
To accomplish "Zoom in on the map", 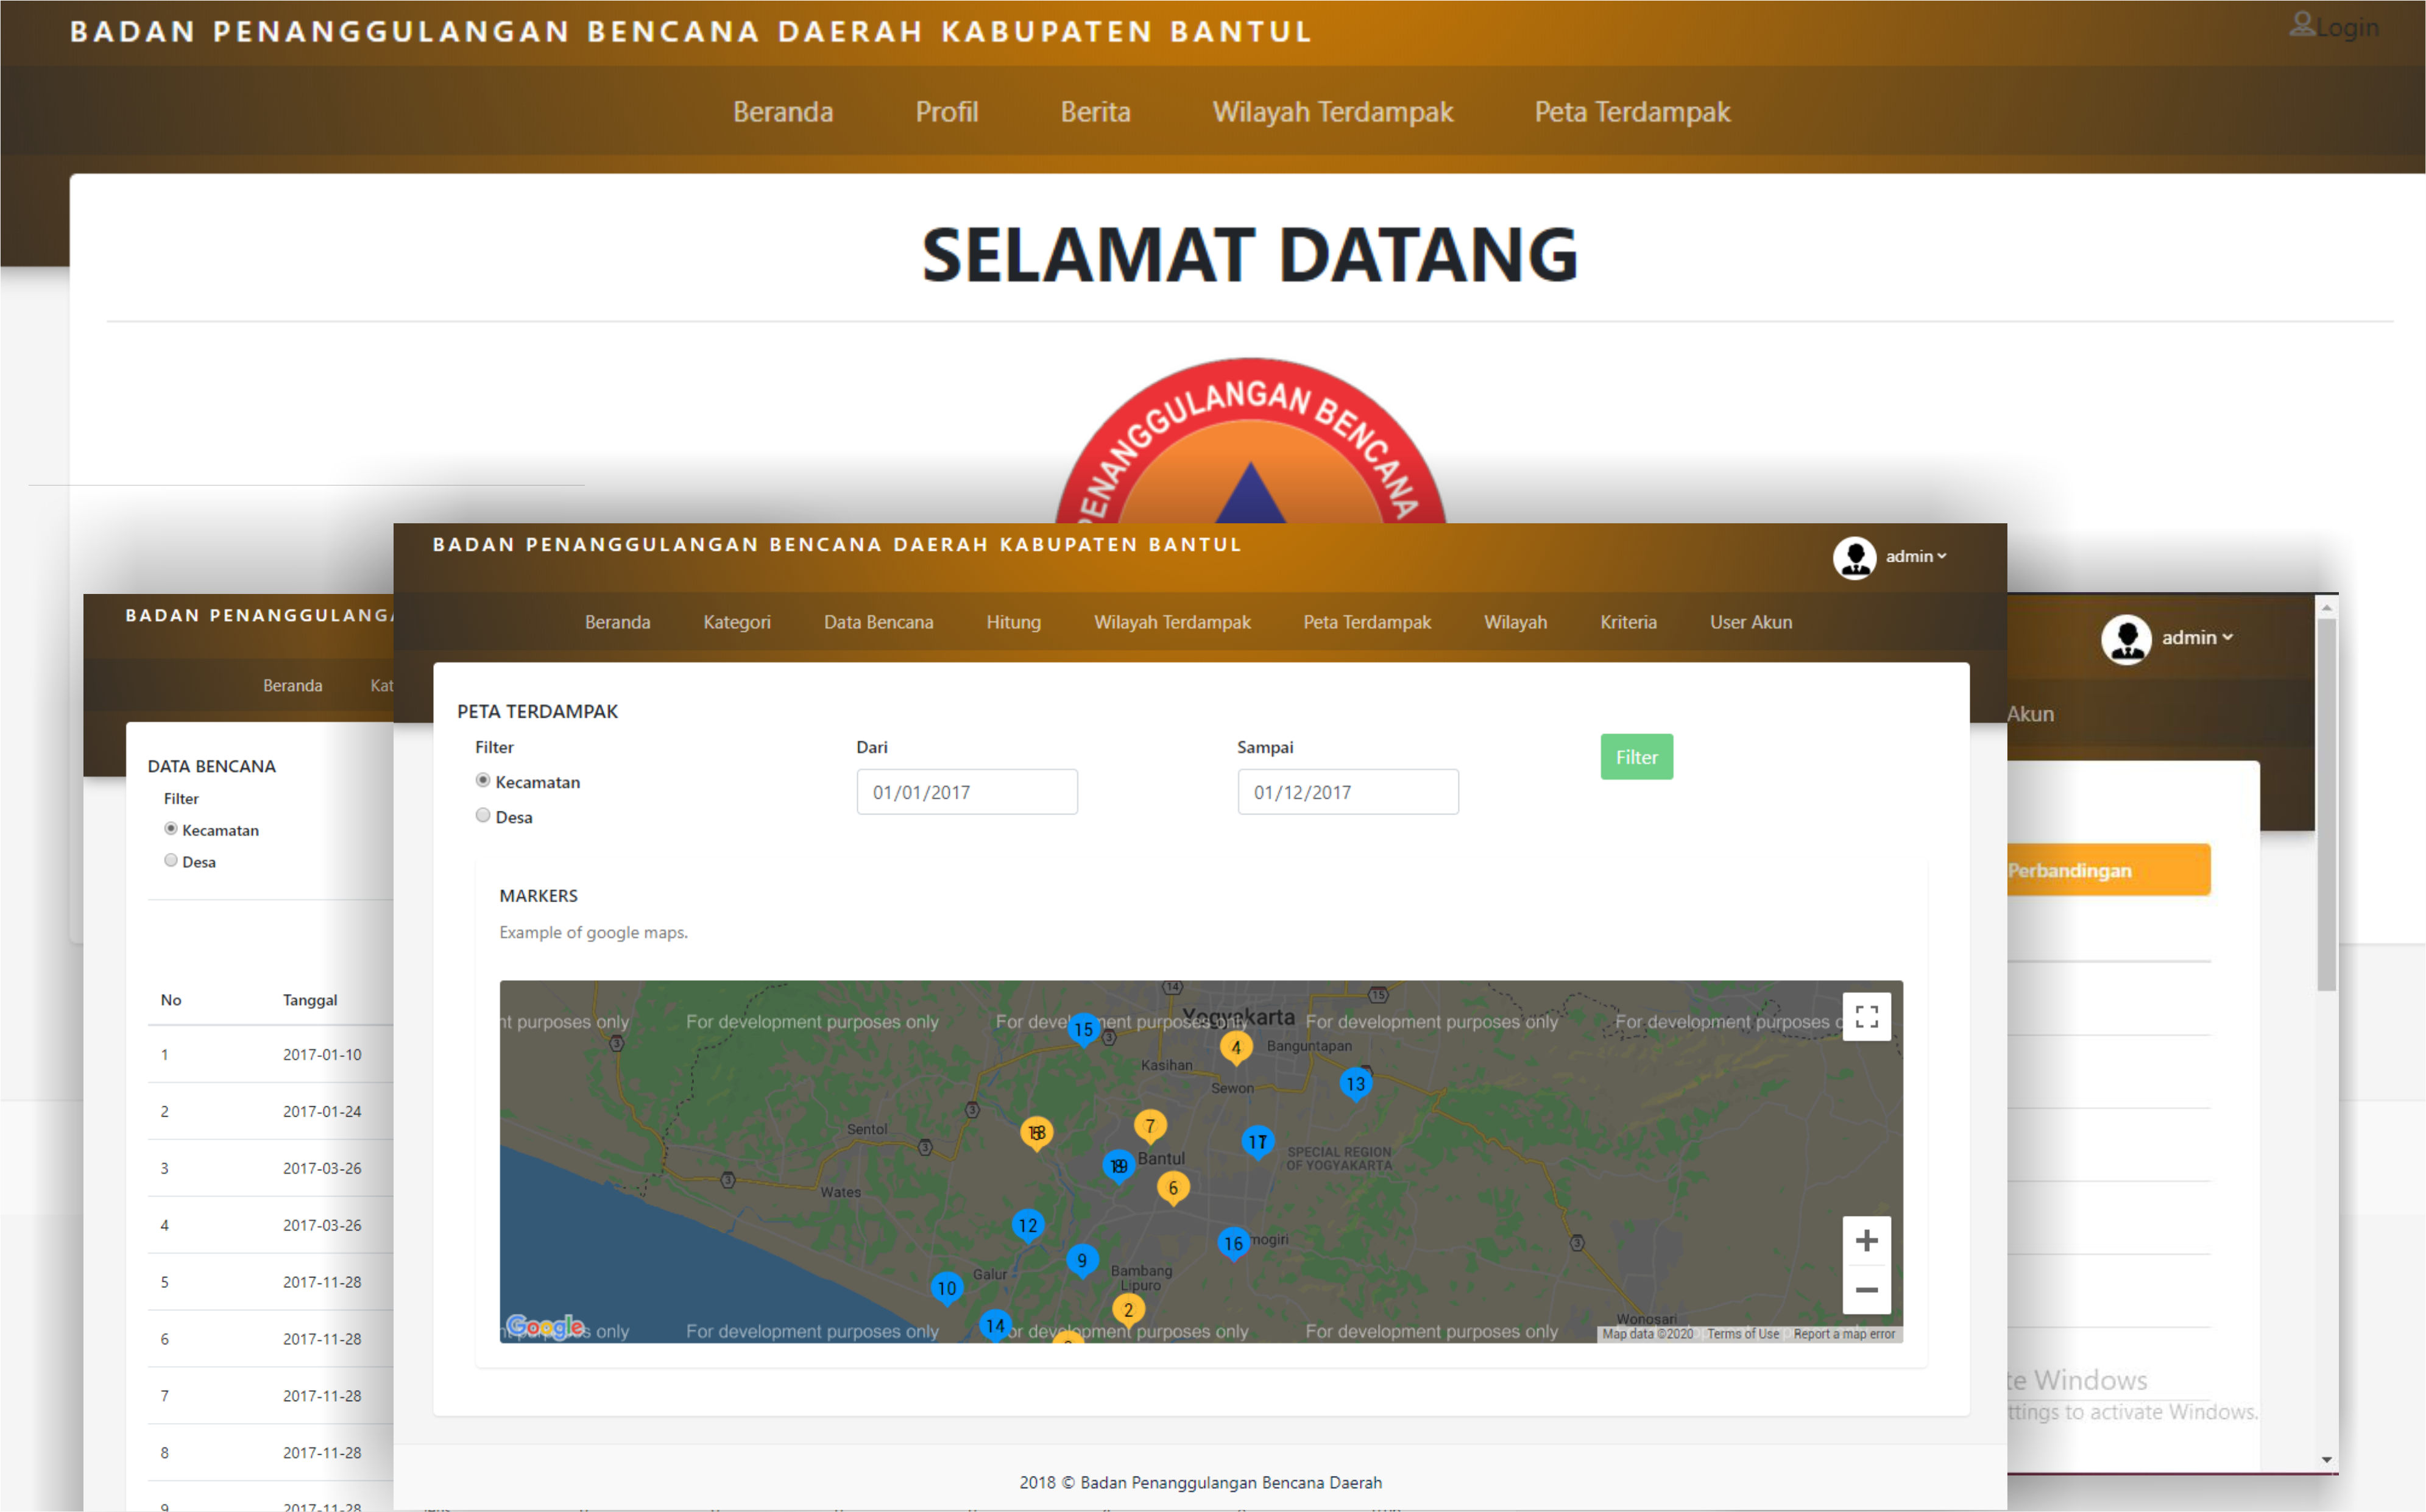I will [1865, 1240].
